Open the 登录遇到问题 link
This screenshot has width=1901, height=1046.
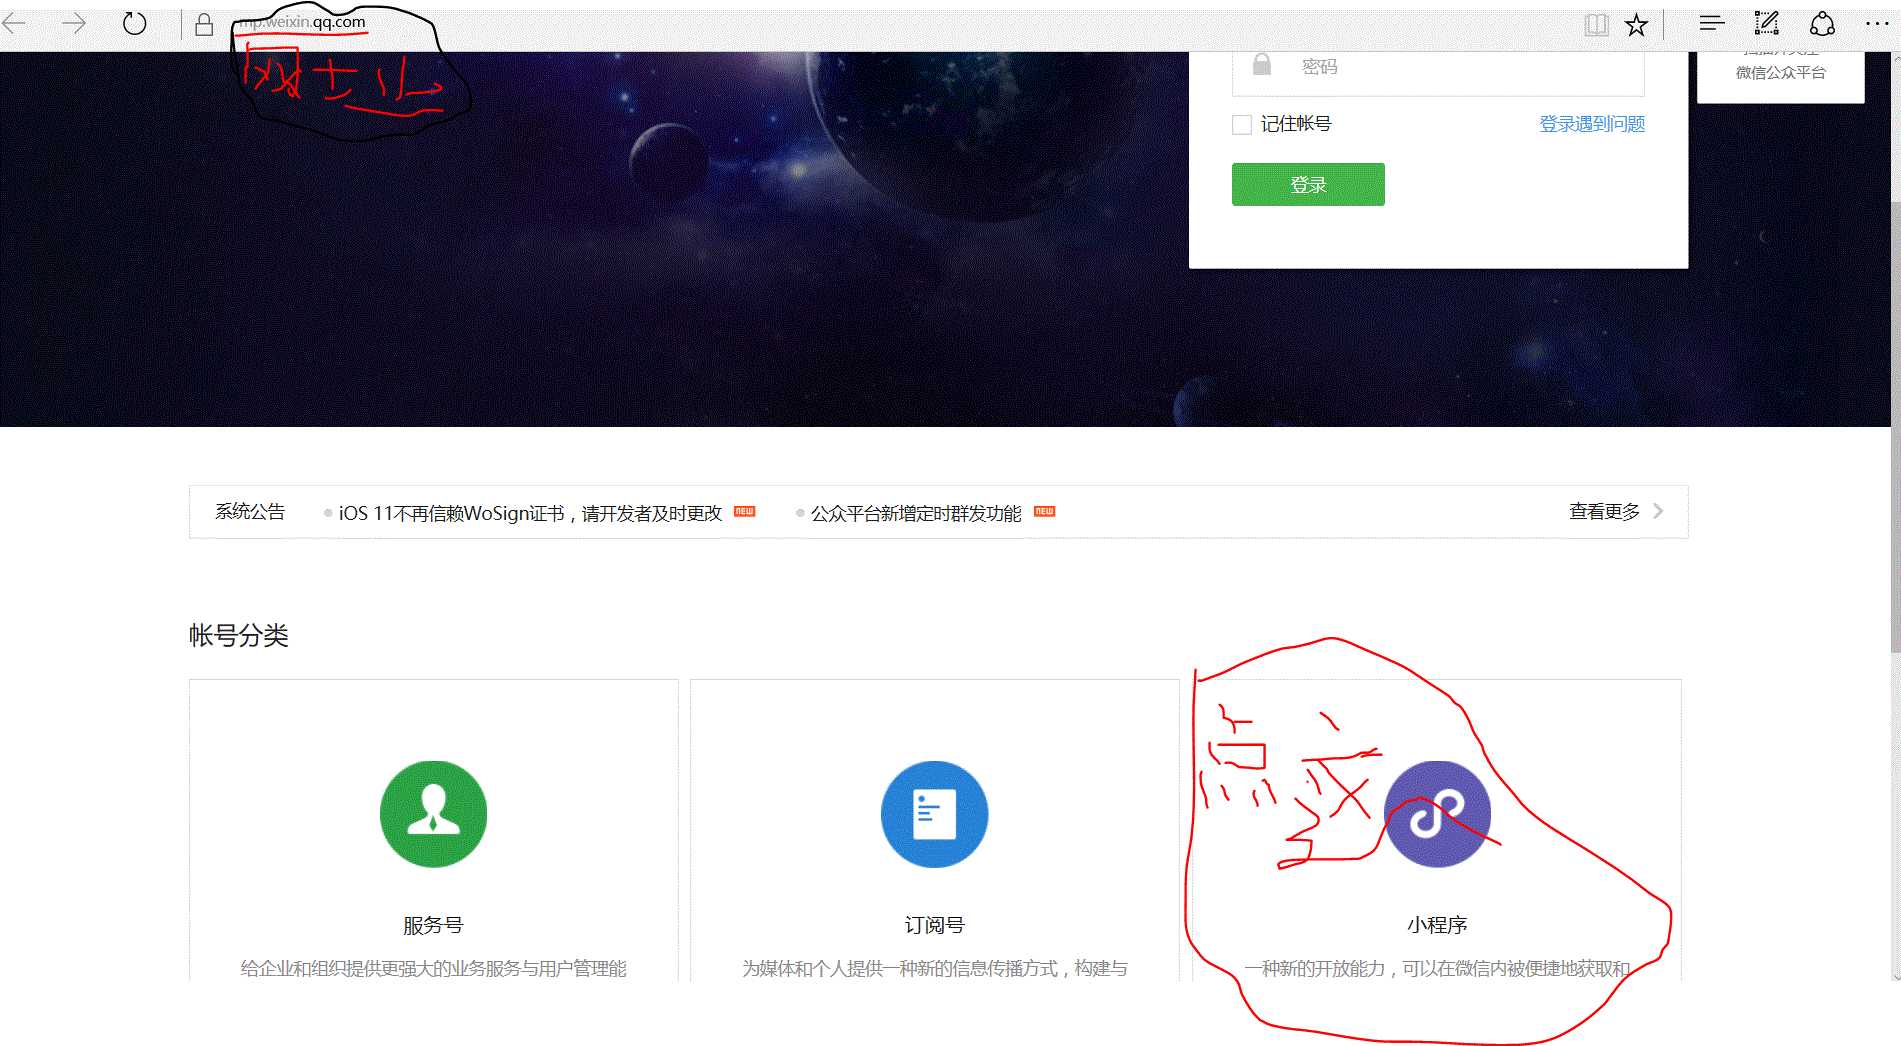1592,124
